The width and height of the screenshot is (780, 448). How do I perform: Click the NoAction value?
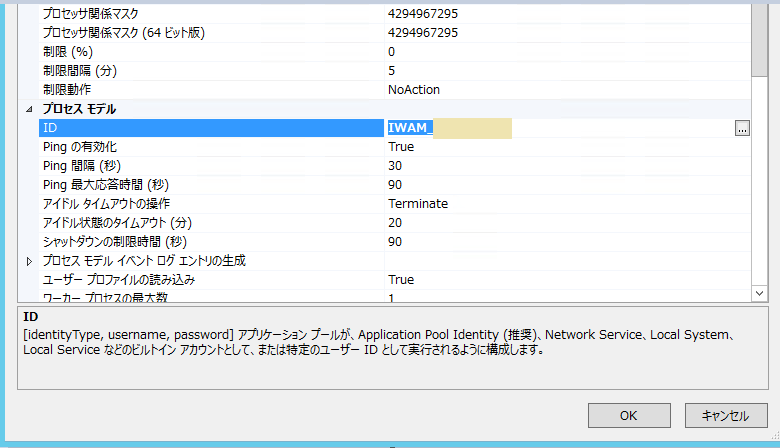click(414, 90)
